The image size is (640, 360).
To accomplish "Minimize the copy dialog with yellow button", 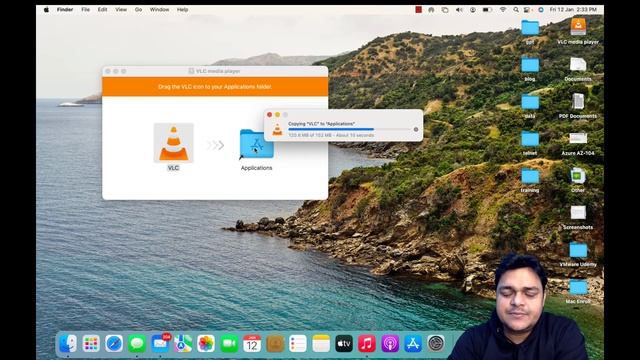I will (278, 115).
